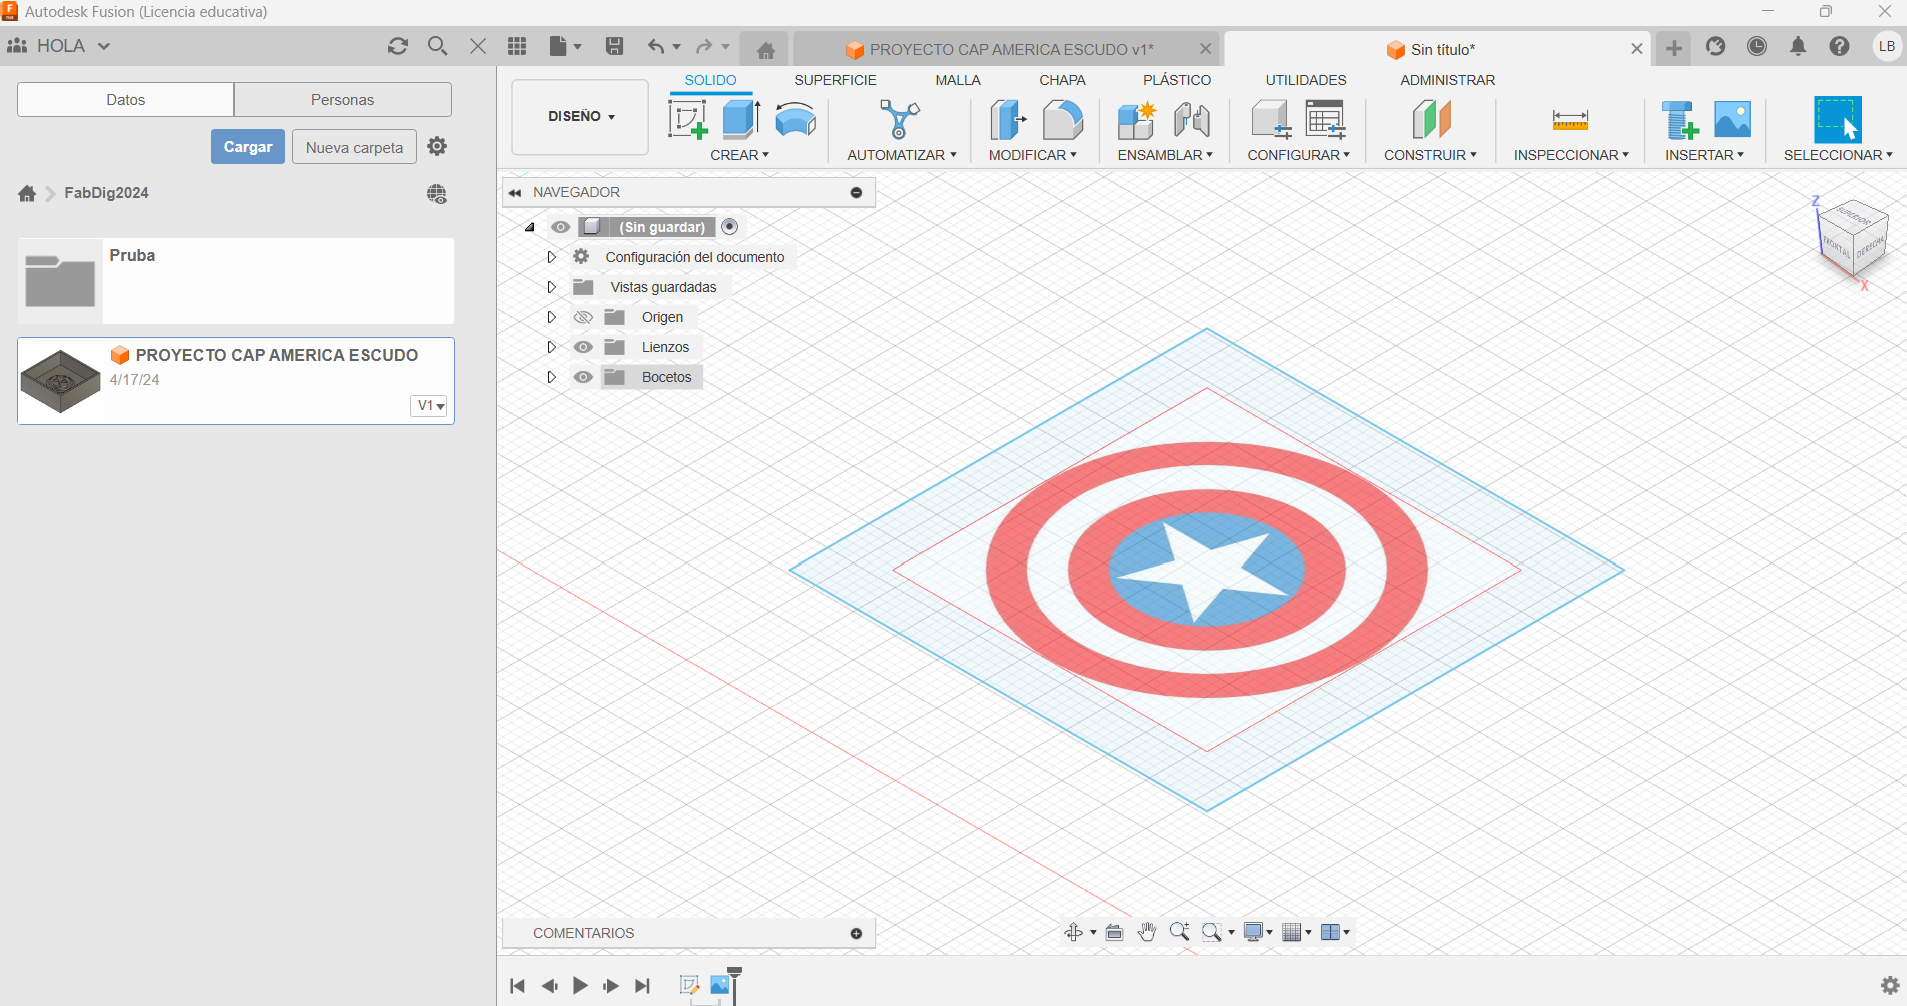Click the Look At tool icon
This screenshot has height=1006, width=1907.
(1114, 932)
